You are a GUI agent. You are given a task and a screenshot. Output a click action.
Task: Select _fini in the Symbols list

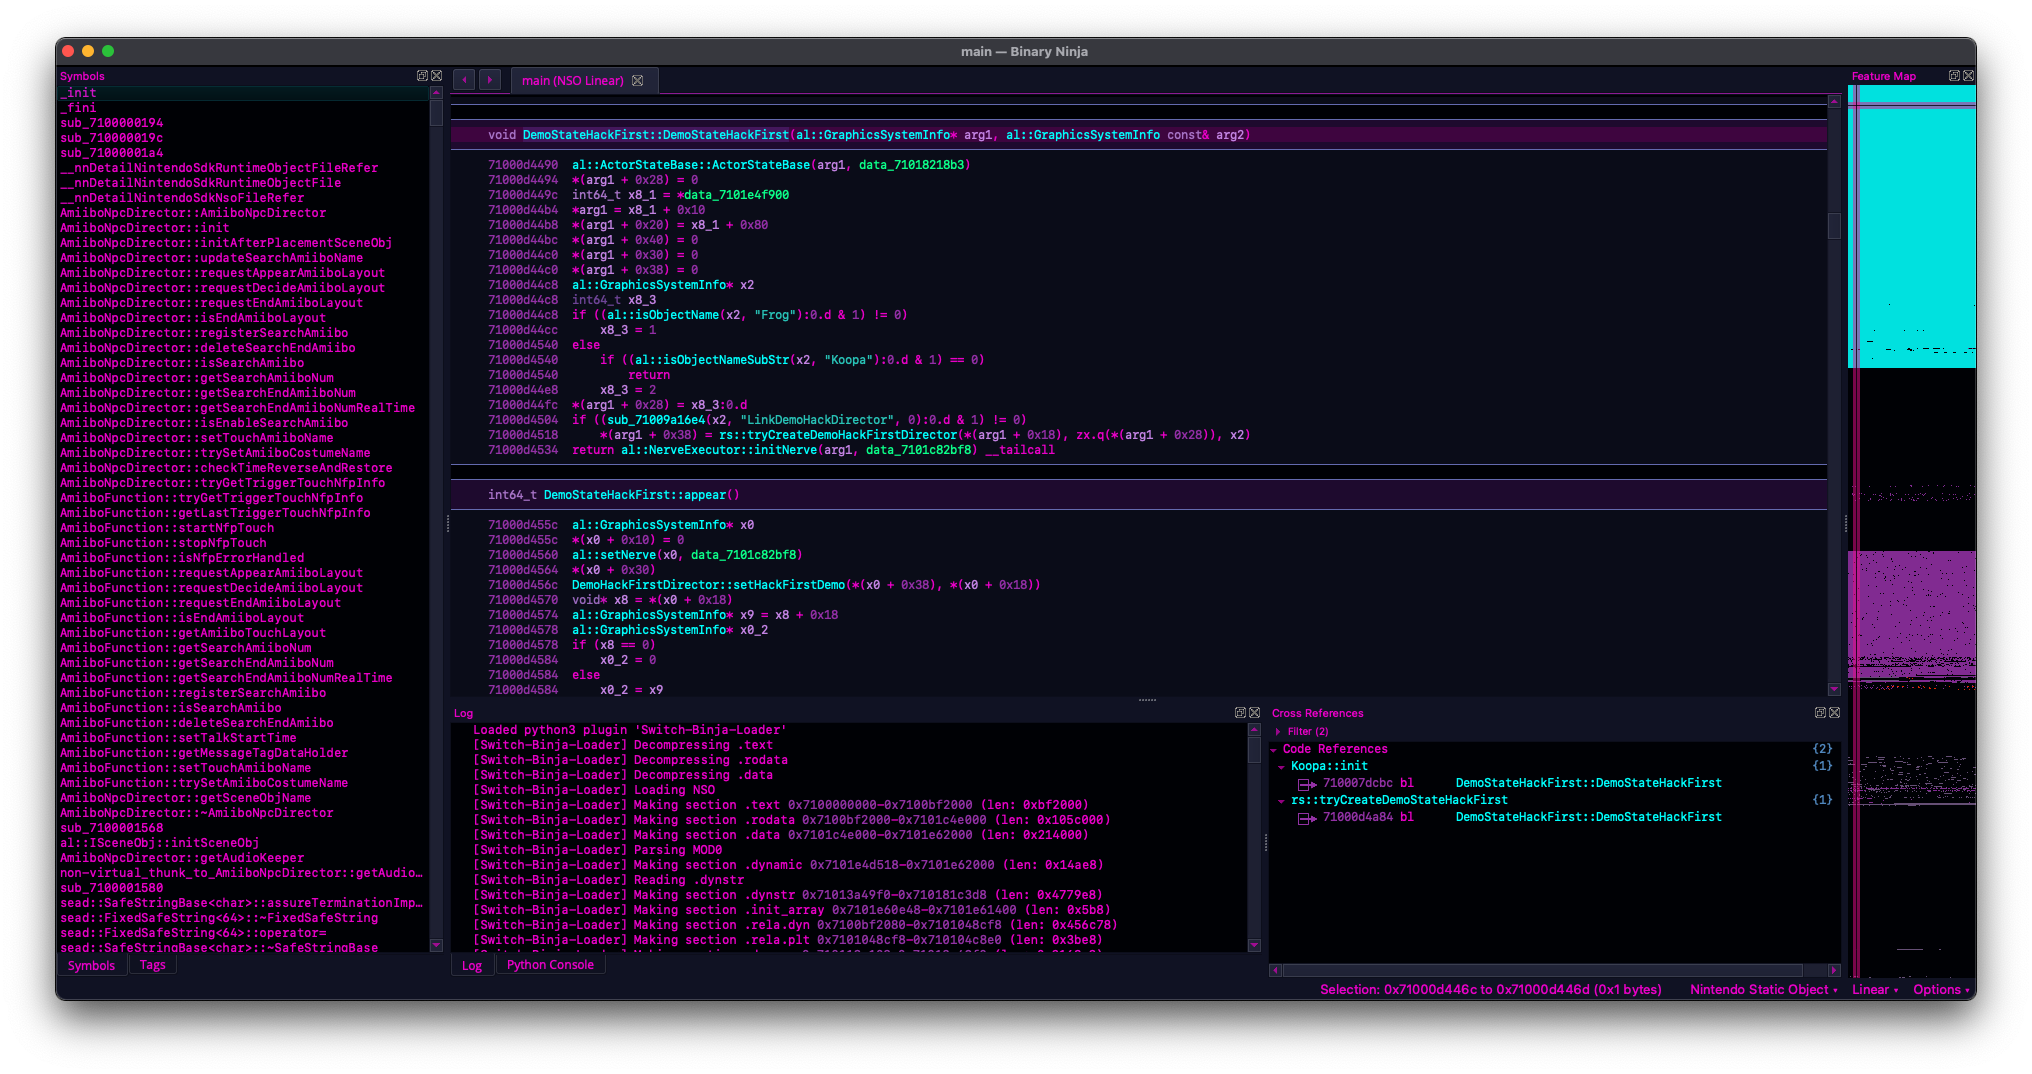point(243,108)
